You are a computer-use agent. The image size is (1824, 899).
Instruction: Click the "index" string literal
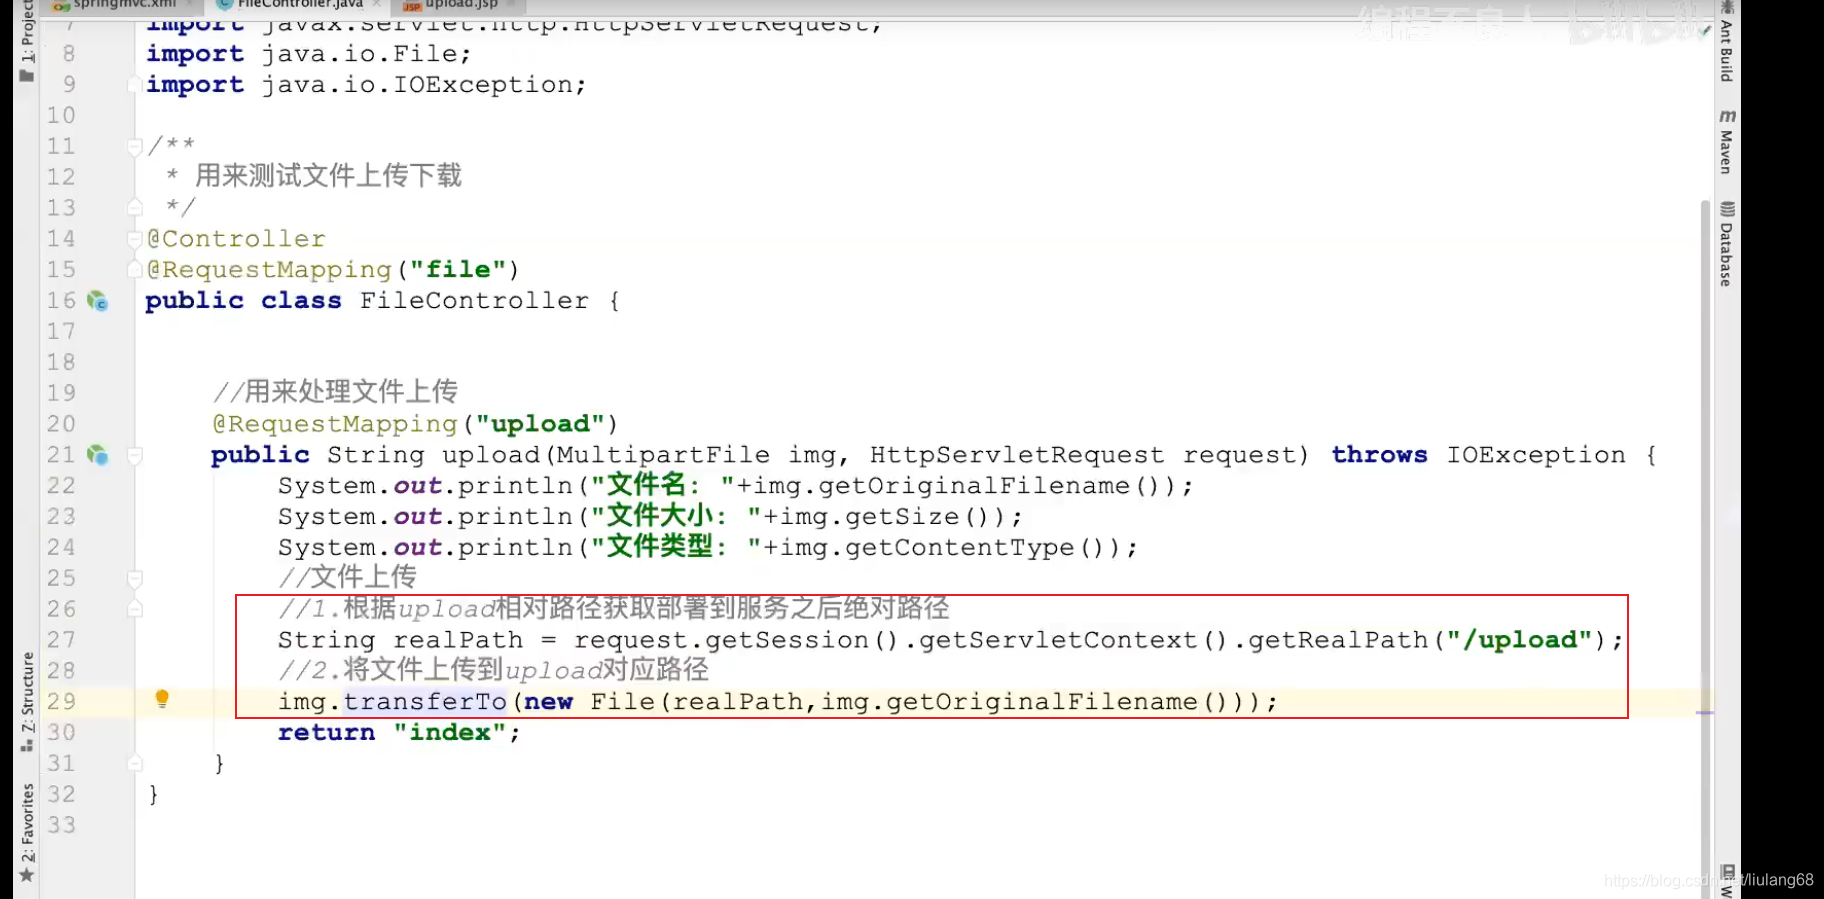pos(450,733)
